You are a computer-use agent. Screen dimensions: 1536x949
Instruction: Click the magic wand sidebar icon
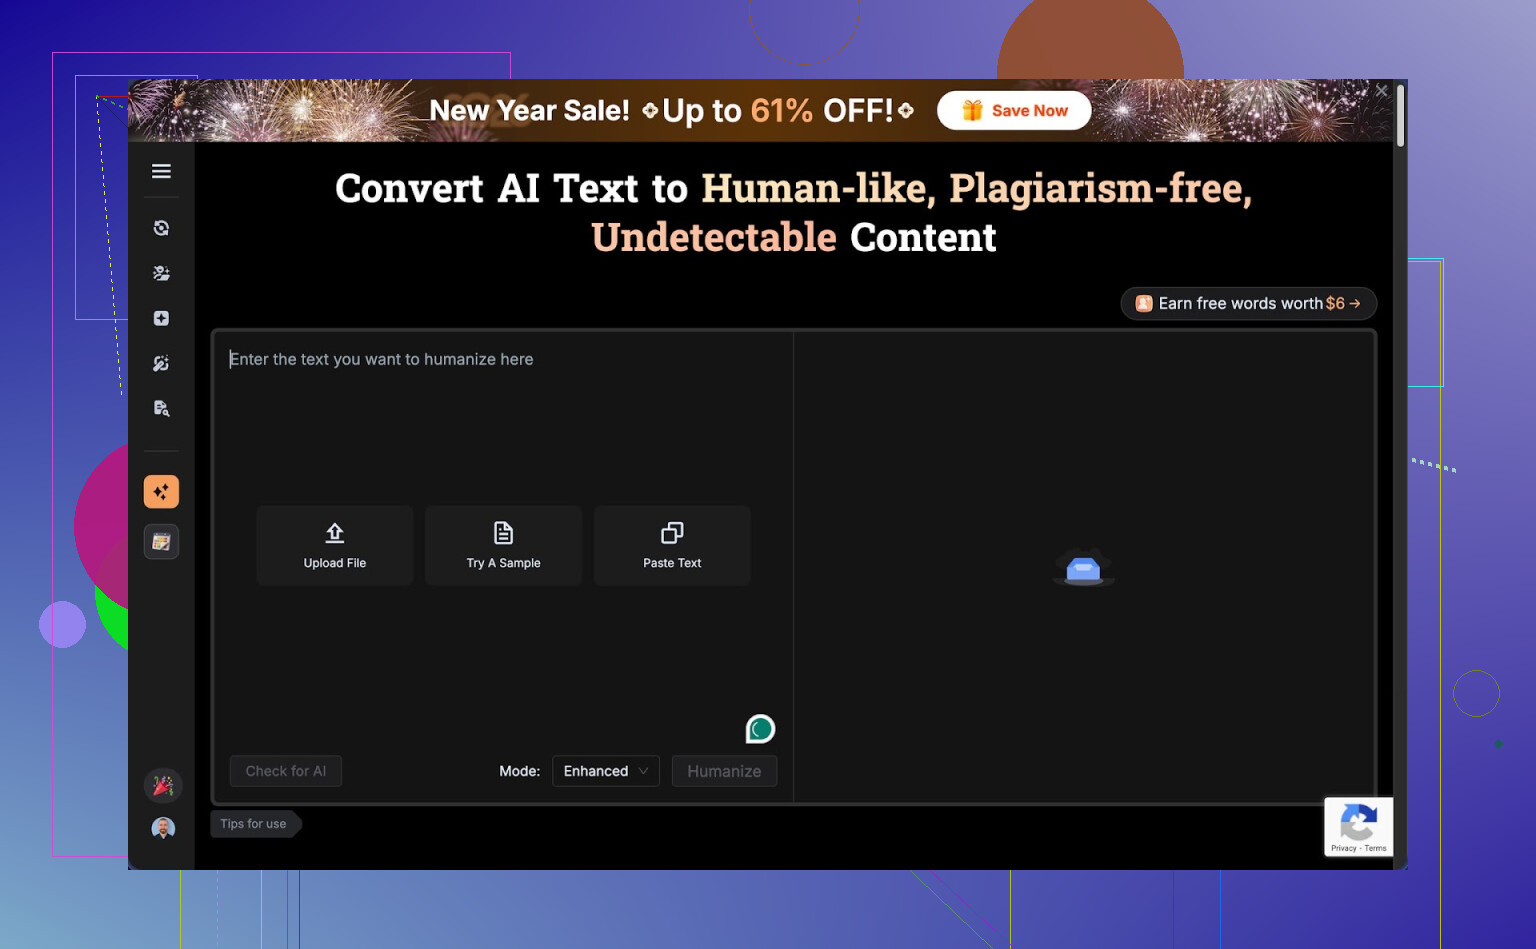pos(161,363)
